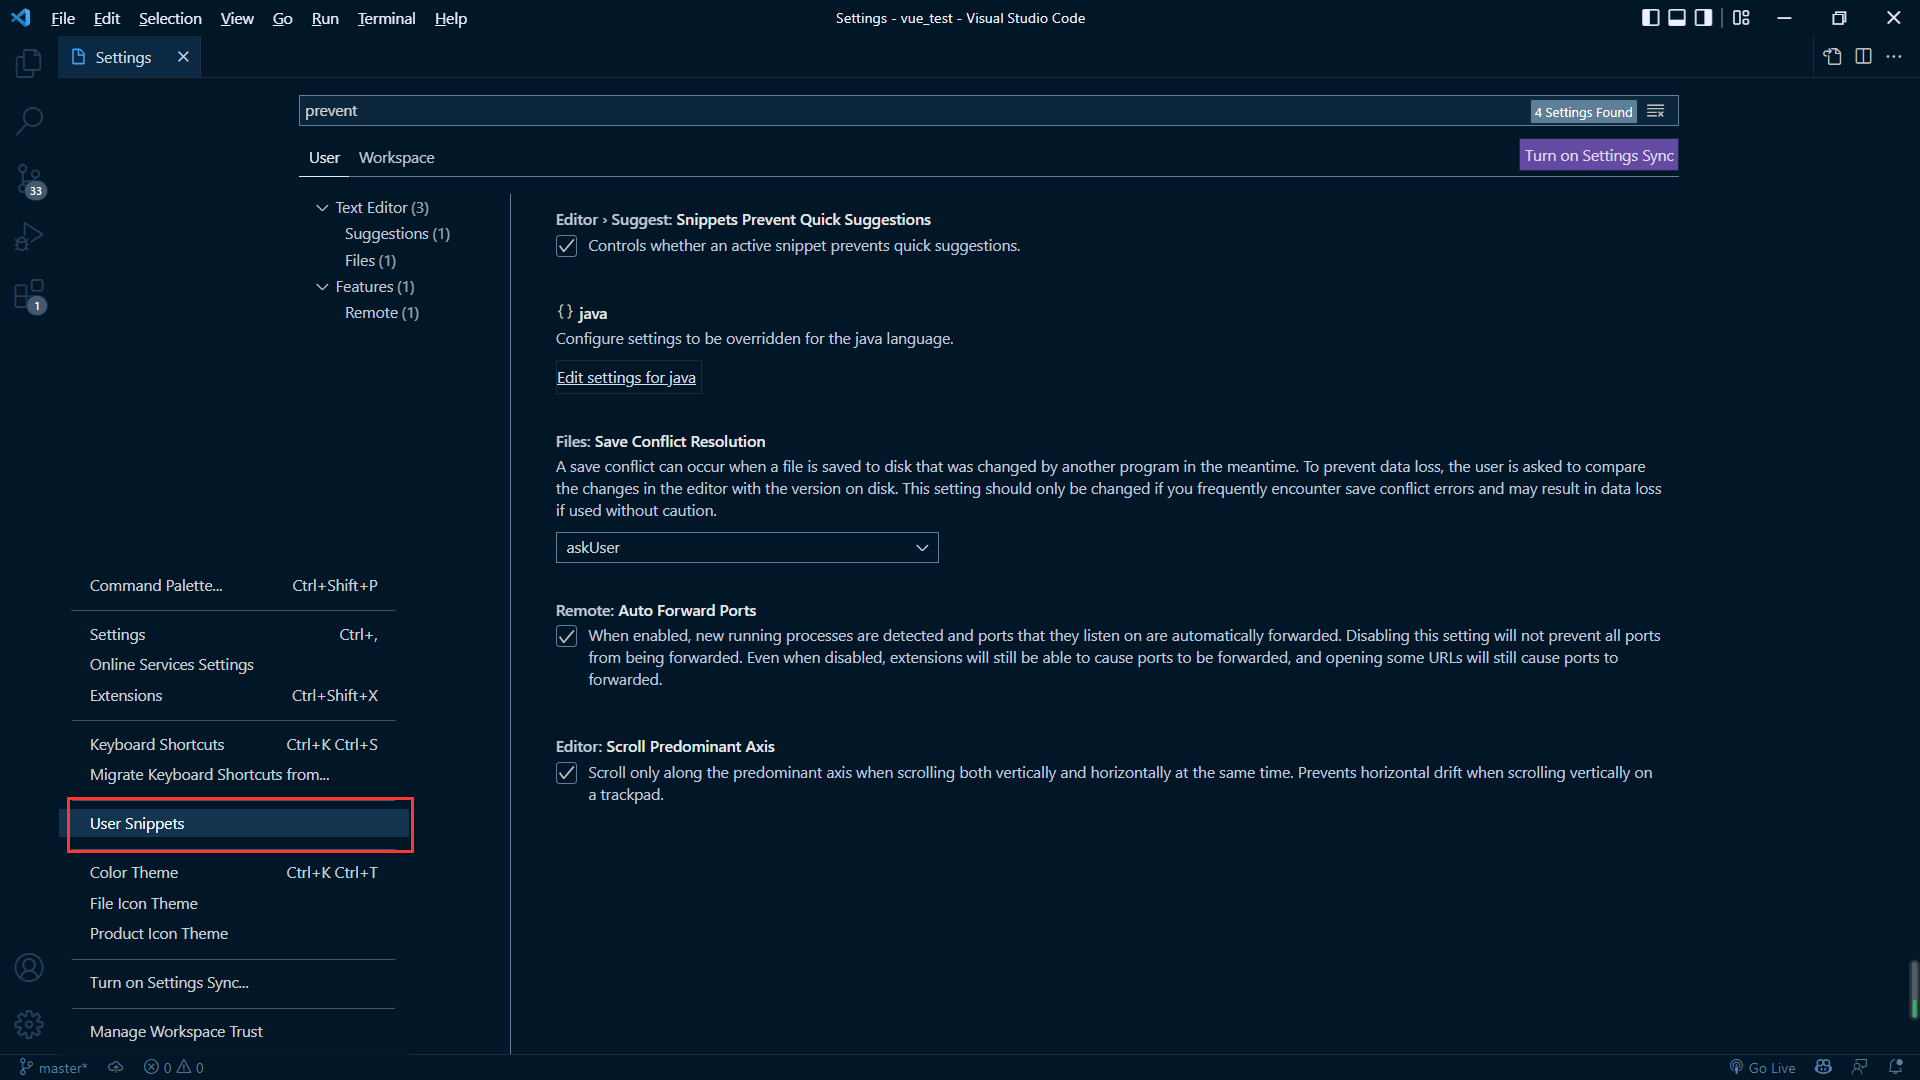Open the Go menu
1920x1080 pixels.
click(282, 18)
